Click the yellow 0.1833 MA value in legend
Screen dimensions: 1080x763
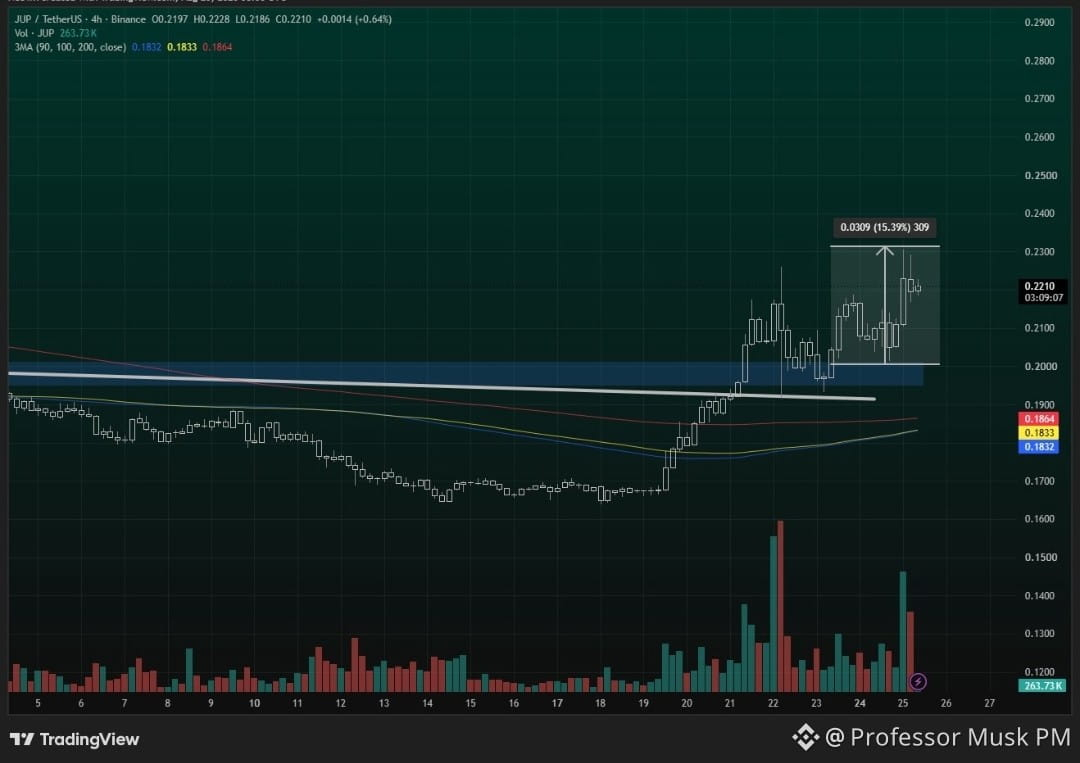tap(182, 47)
